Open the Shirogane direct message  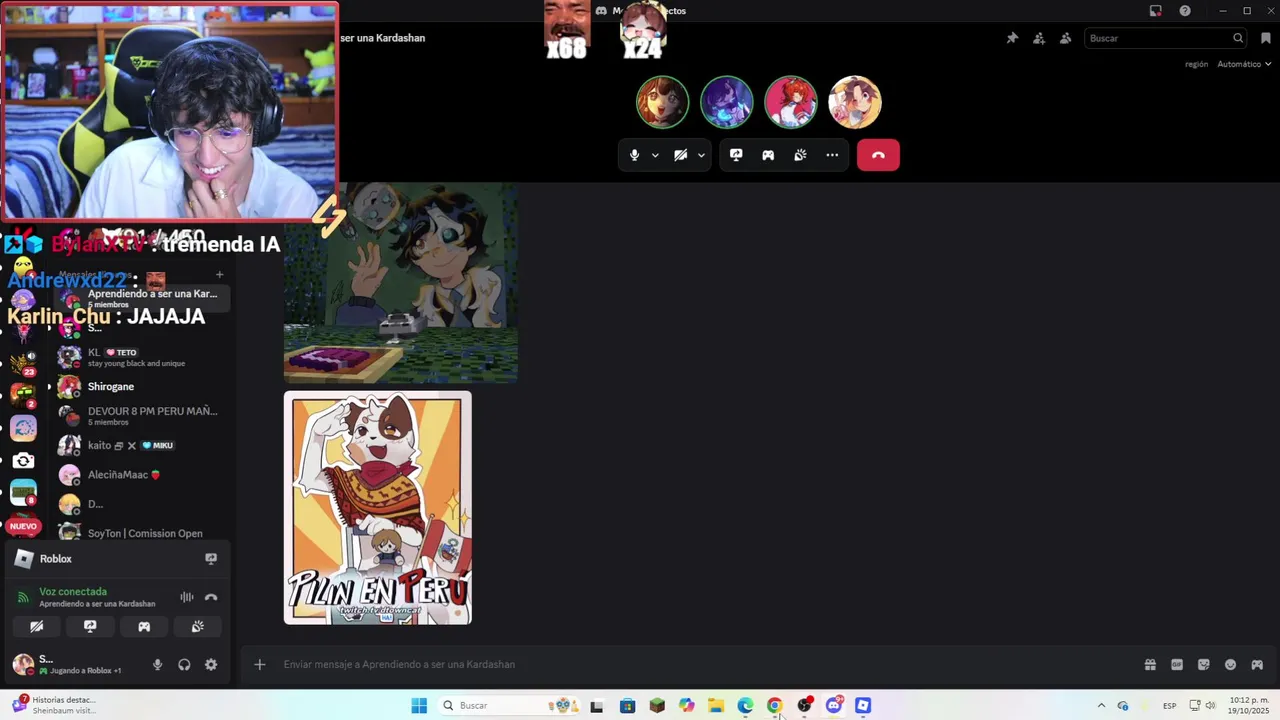tap(142, 386)
